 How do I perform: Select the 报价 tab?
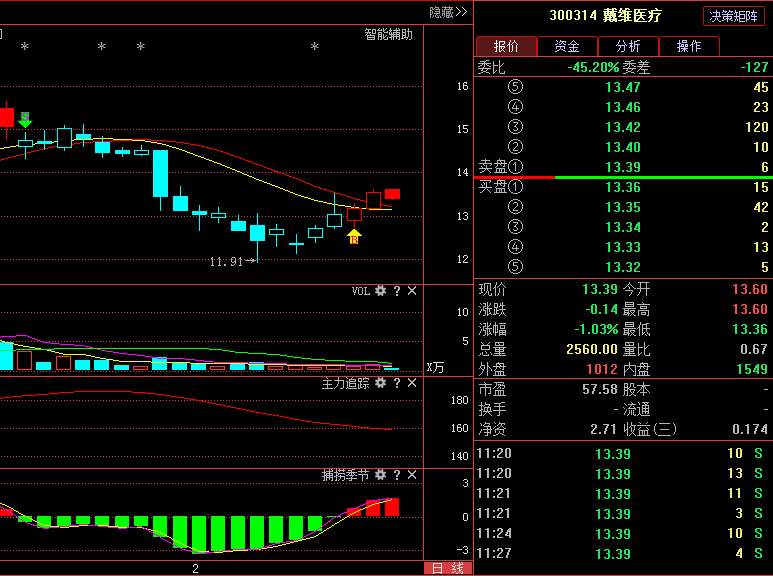point(506,46)
